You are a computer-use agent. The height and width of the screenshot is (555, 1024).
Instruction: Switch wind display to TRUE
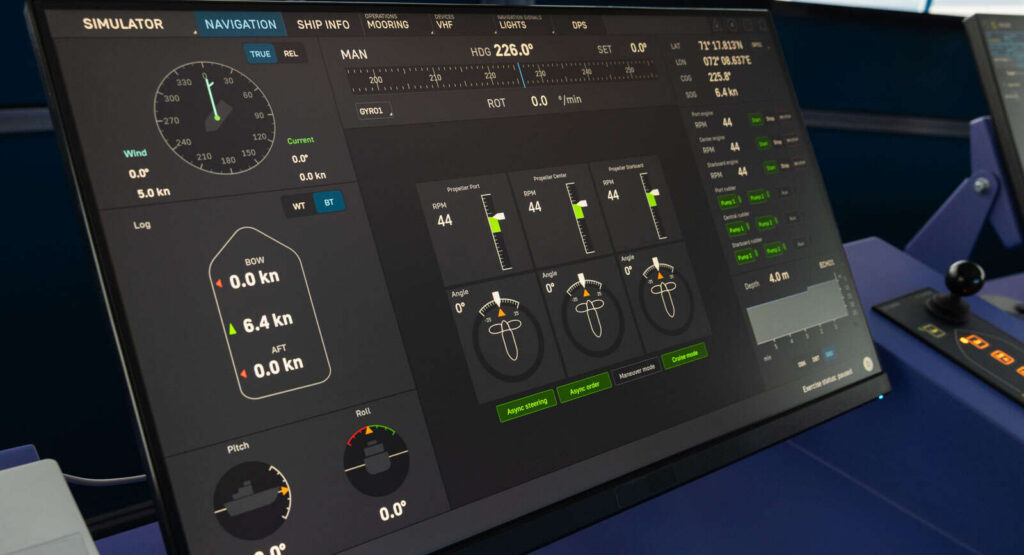tap(260, 54)
